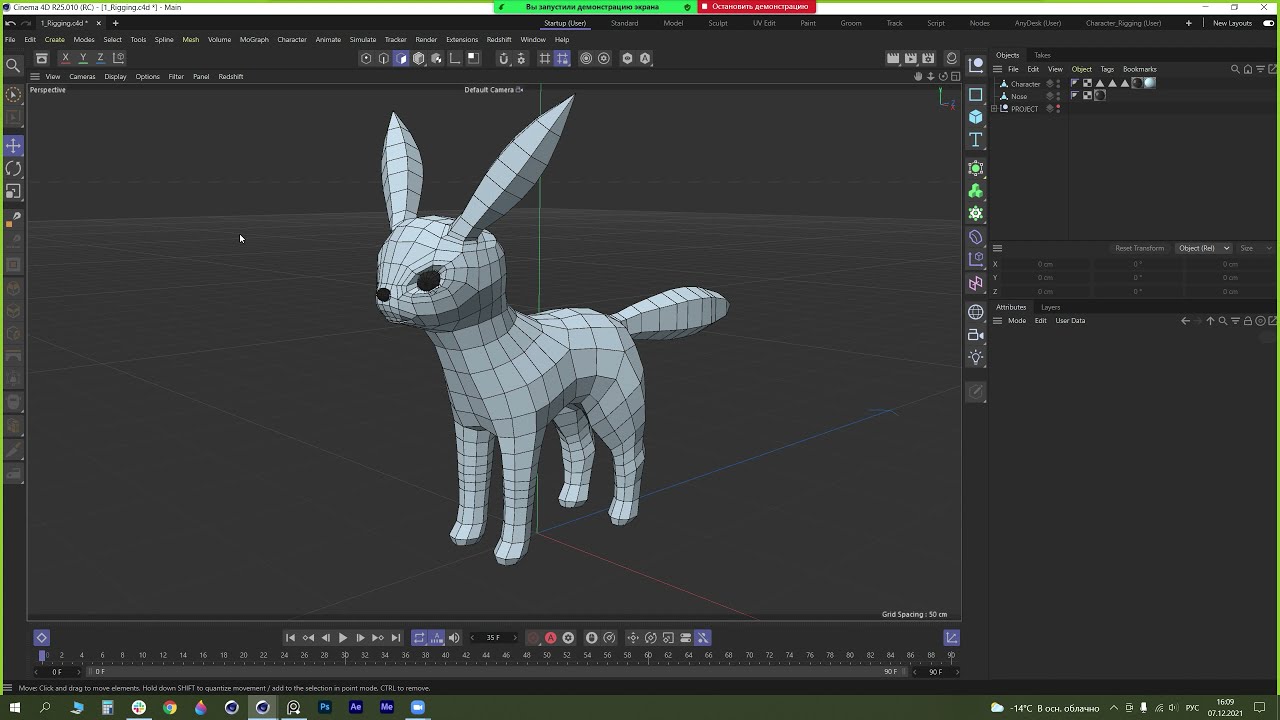This screenshot has height=720, width=1280.
Task: Add a Camera object icon
Action: [x=976, y=335]
